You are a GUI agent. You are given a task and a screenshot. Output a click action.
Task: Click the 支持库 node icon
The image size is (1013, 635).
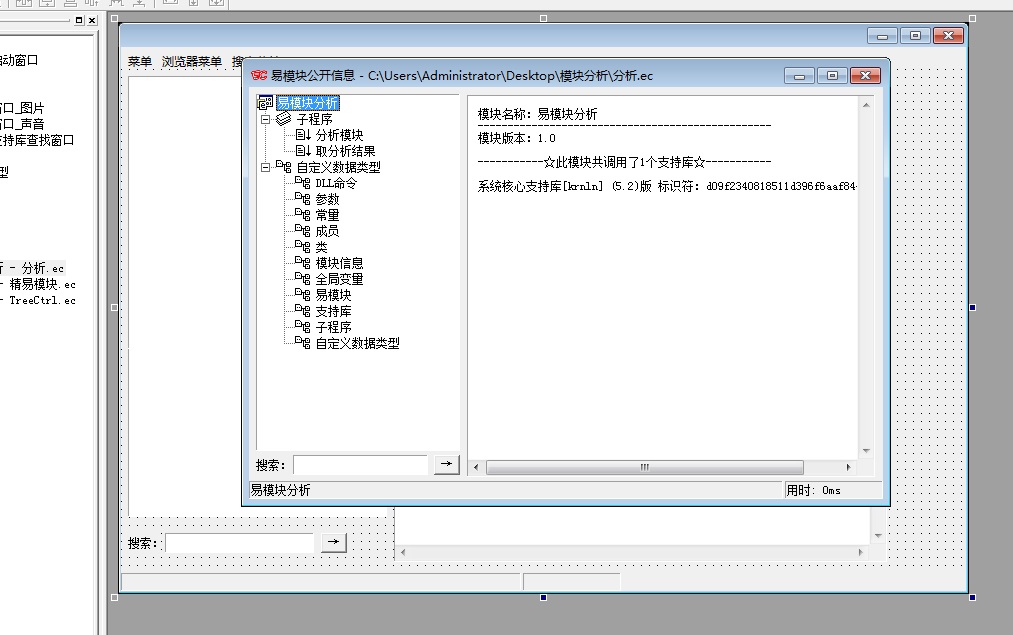pyautogui.click(x=303, y=311)
